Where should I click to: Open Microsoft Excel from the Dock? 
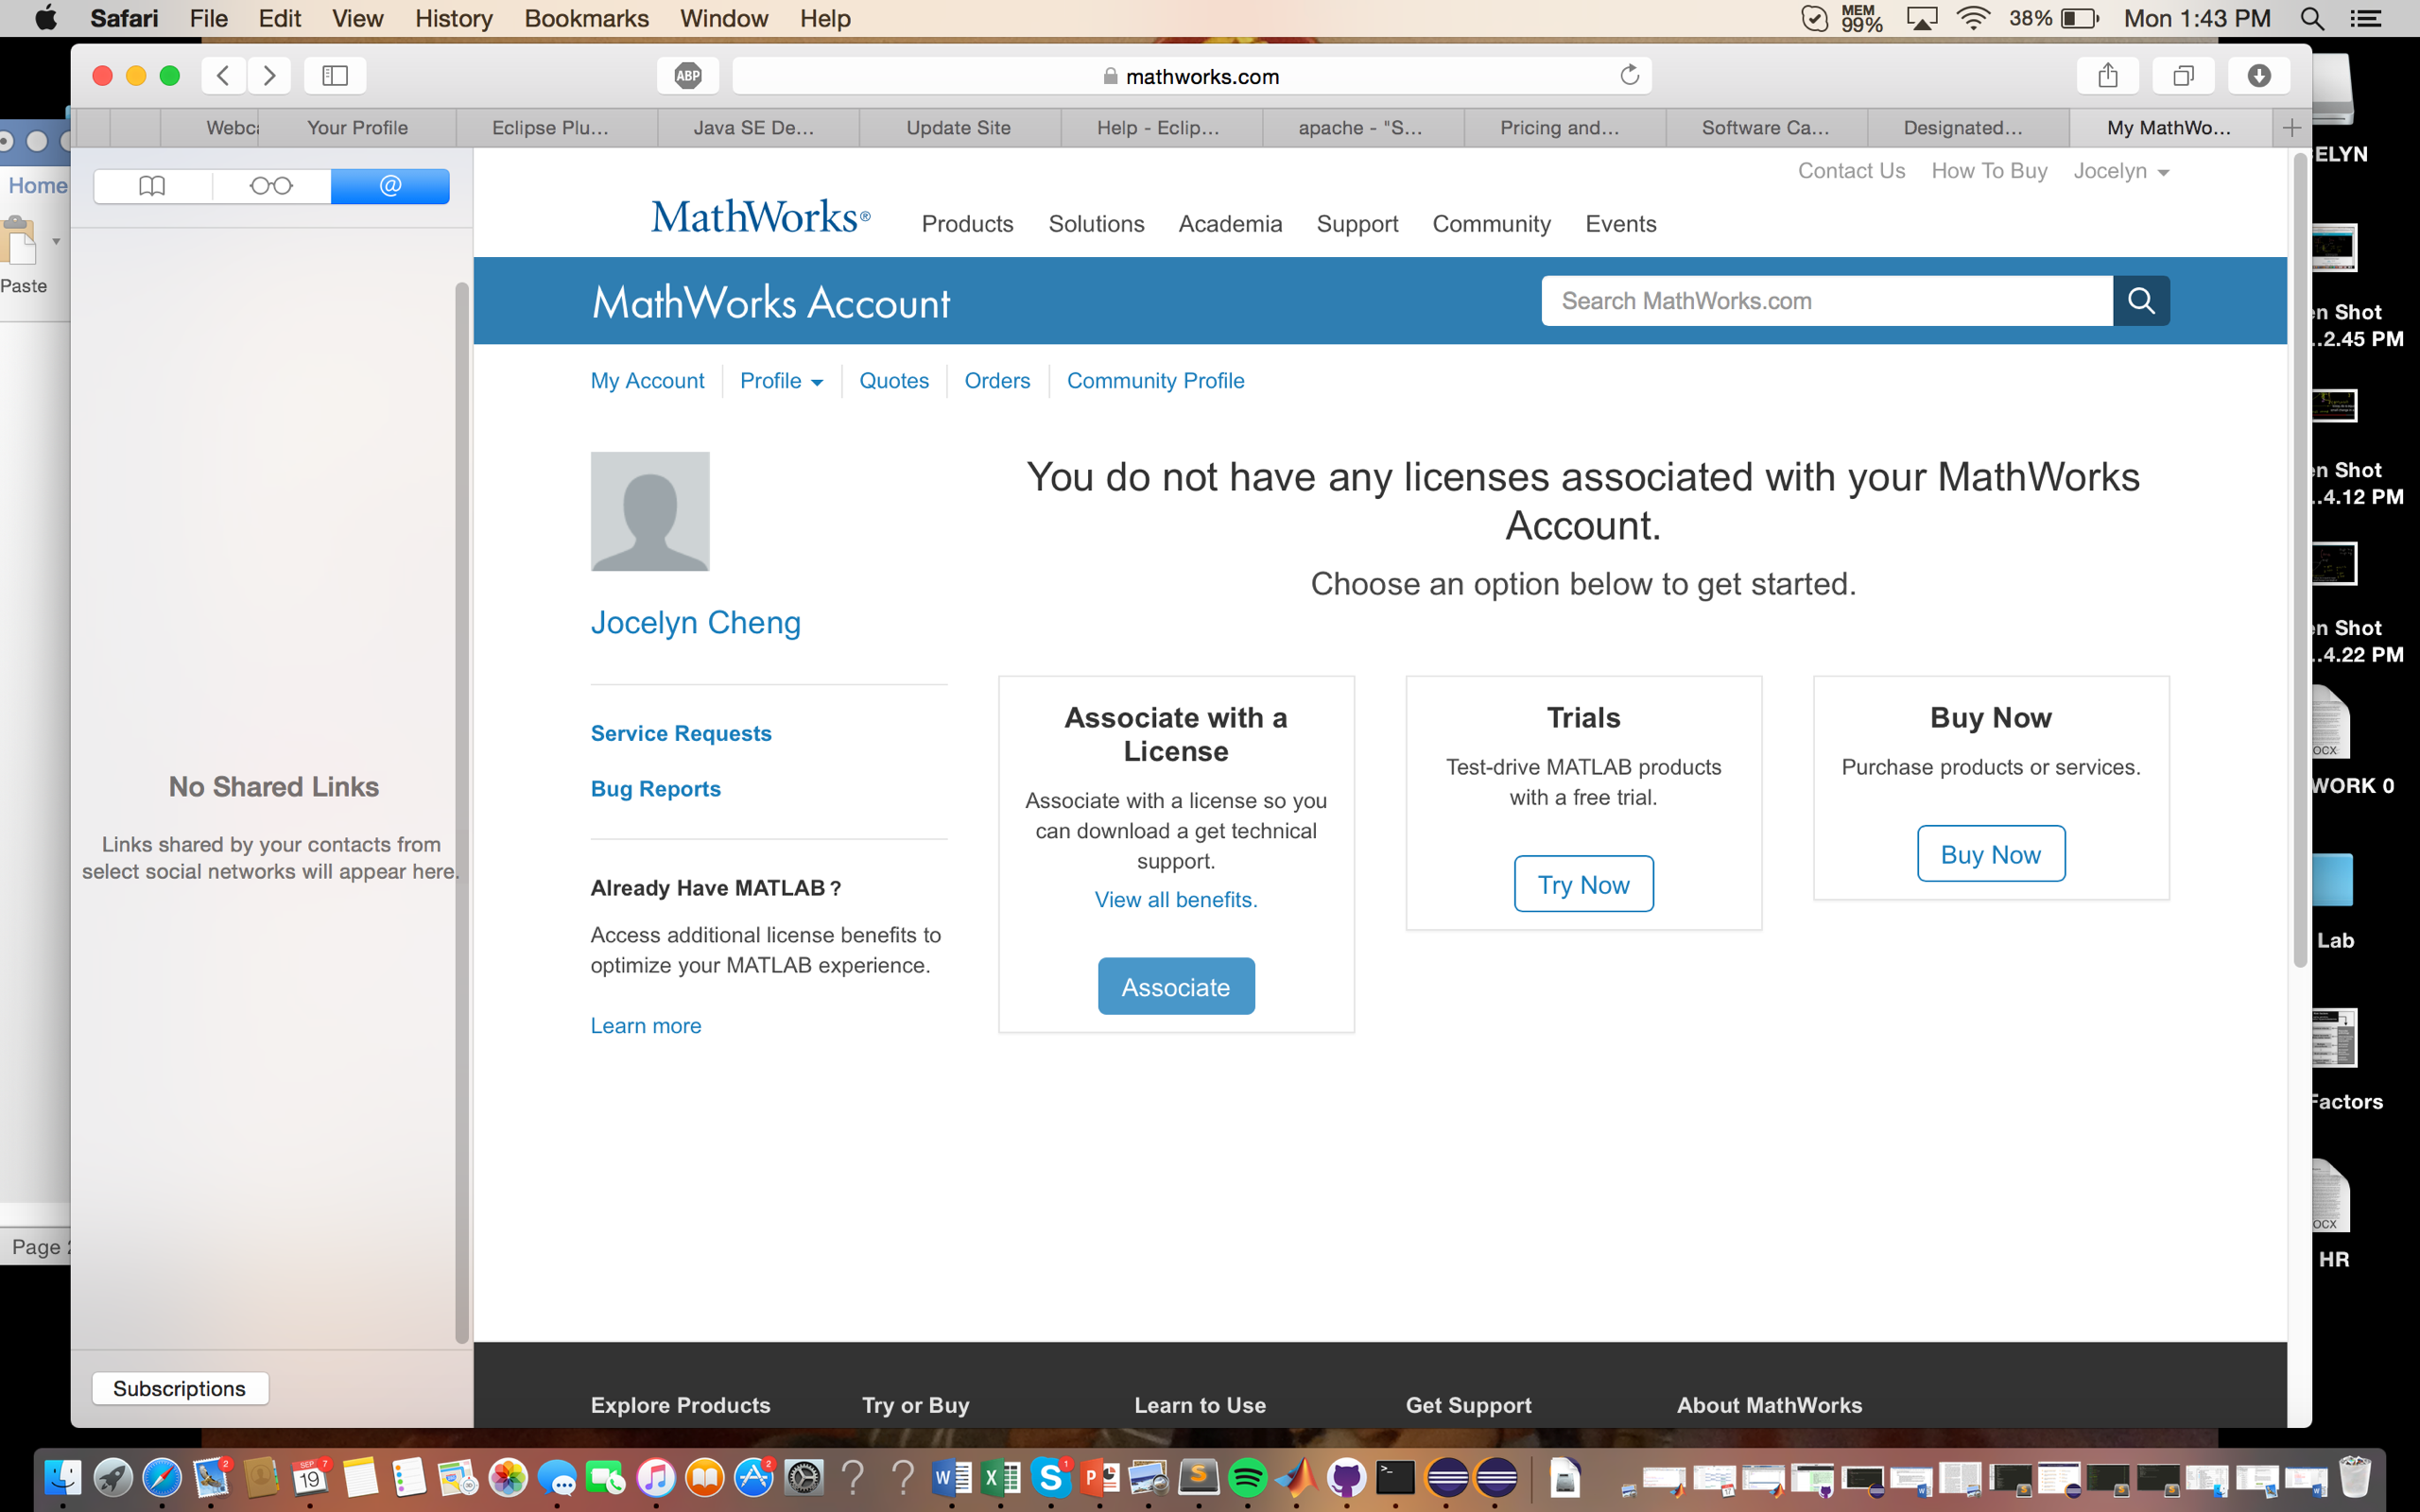[1001, 1477]
